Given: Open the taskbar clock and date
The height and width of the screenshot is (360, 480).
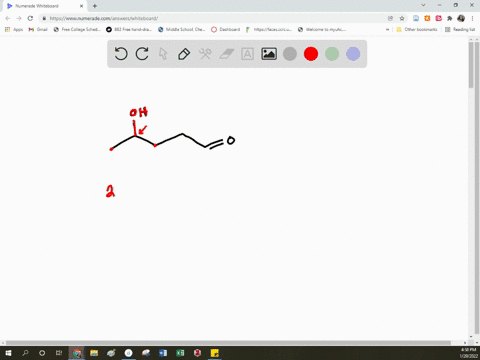Looking at the screenshot, I should pyautogui.click(x=468, y=353).
